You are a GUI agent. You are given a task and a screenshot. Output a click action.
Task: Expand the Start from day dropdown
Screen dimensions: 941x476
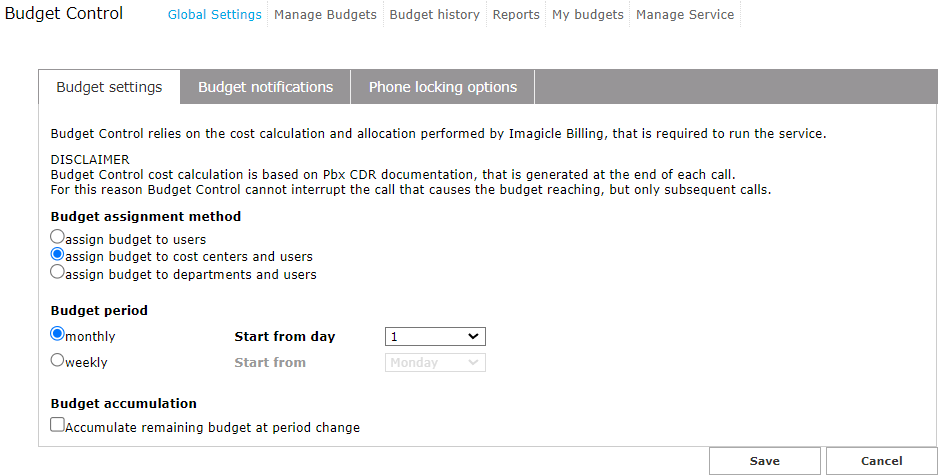pos(435,337)
